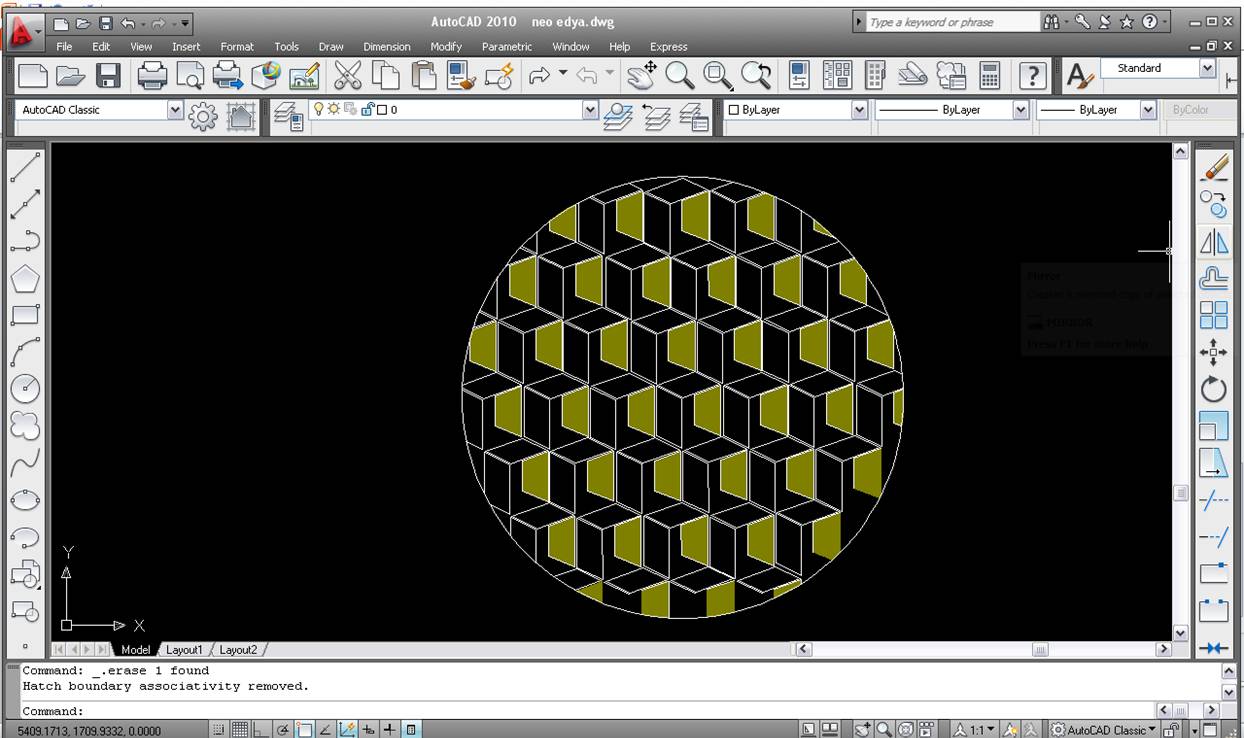
Task: Click the annotation scale 1:1 button
Action: 978,730
